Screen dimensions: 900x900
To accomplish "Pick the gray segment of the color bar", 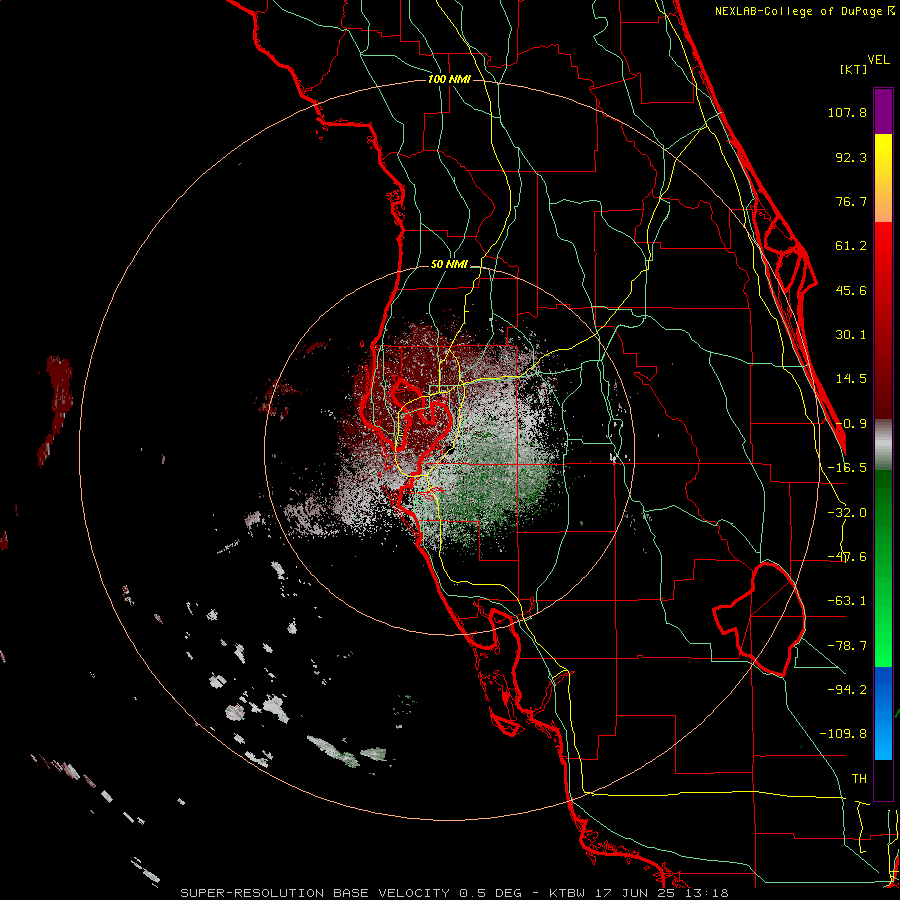I will click(x=883, y=444).
